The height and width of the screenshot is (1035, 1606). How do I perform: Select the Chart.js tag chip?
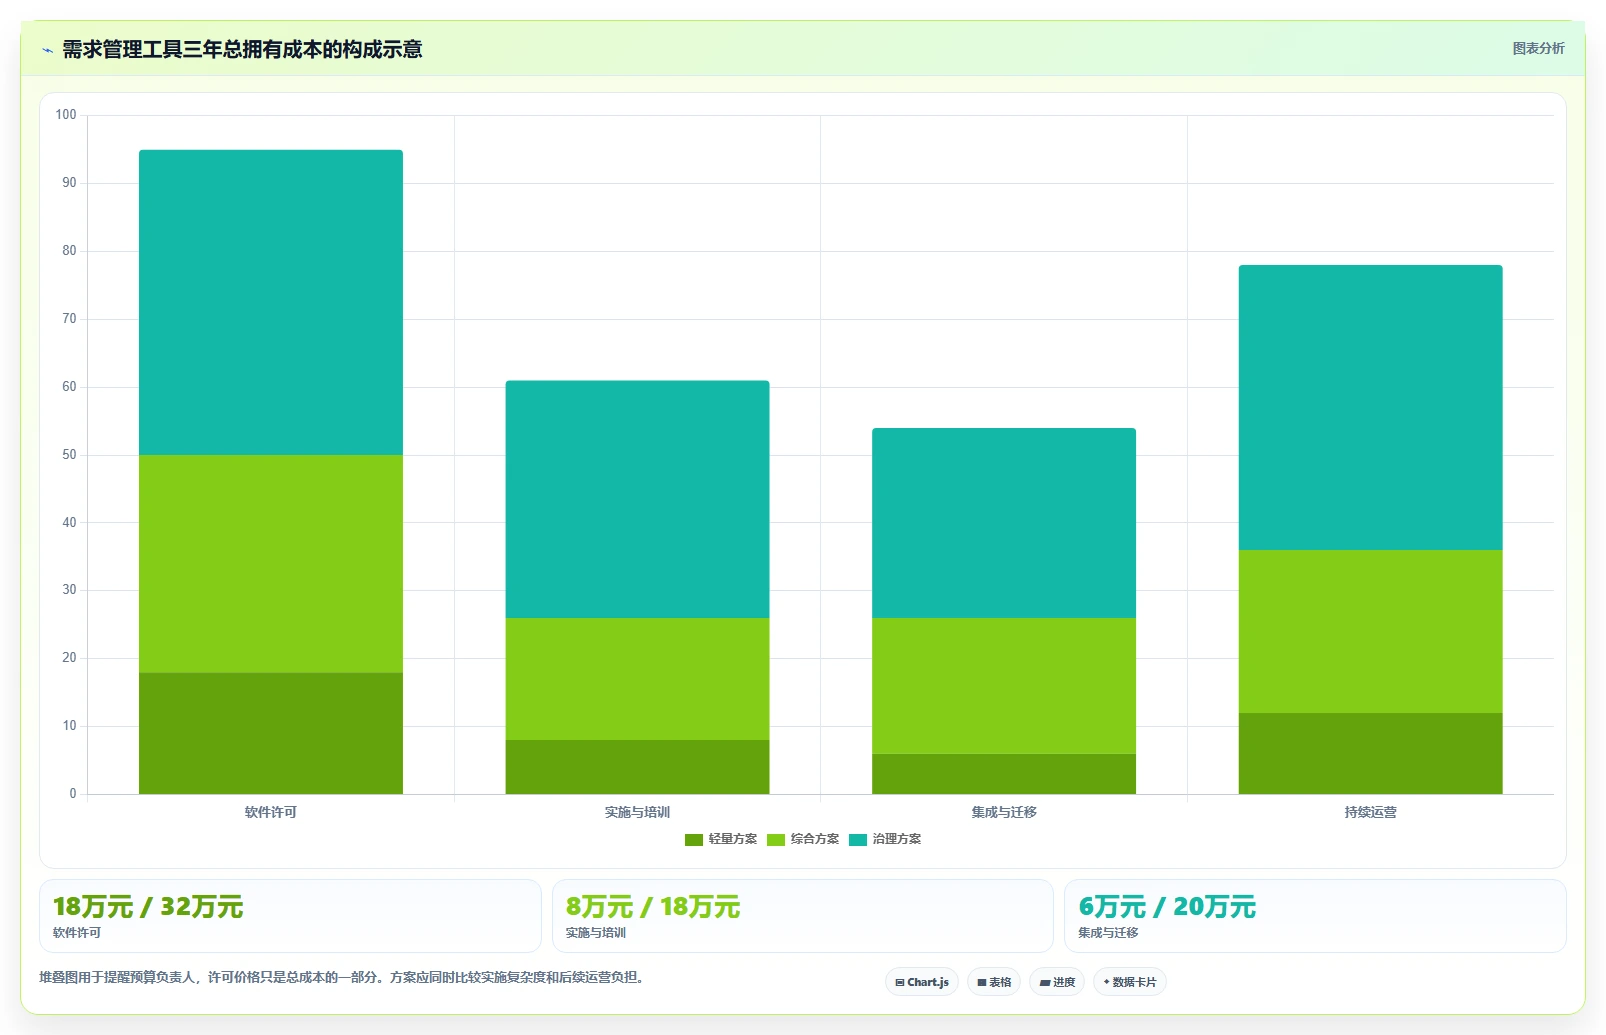[x=922, y=982]
